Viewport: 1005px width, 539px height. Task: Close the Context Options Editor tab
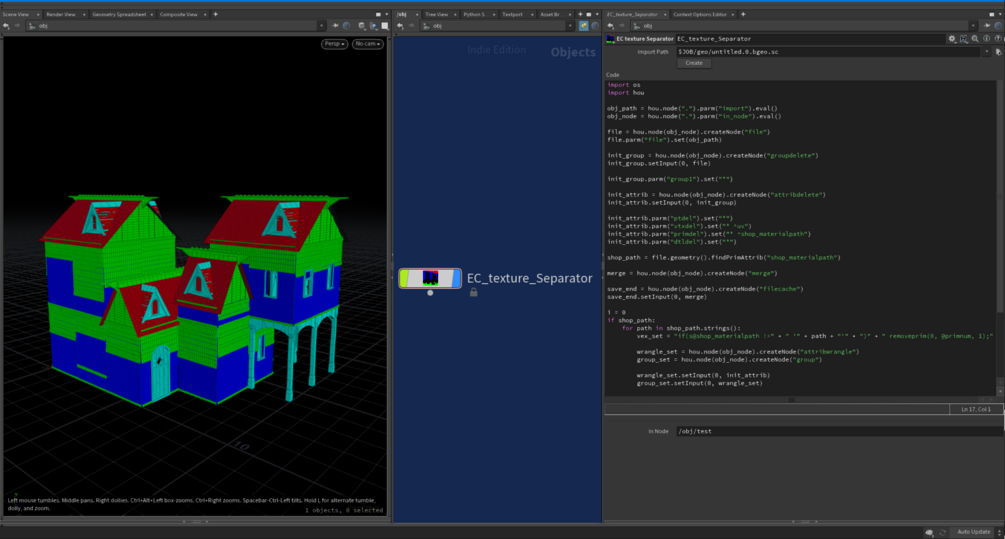(734, 14)
